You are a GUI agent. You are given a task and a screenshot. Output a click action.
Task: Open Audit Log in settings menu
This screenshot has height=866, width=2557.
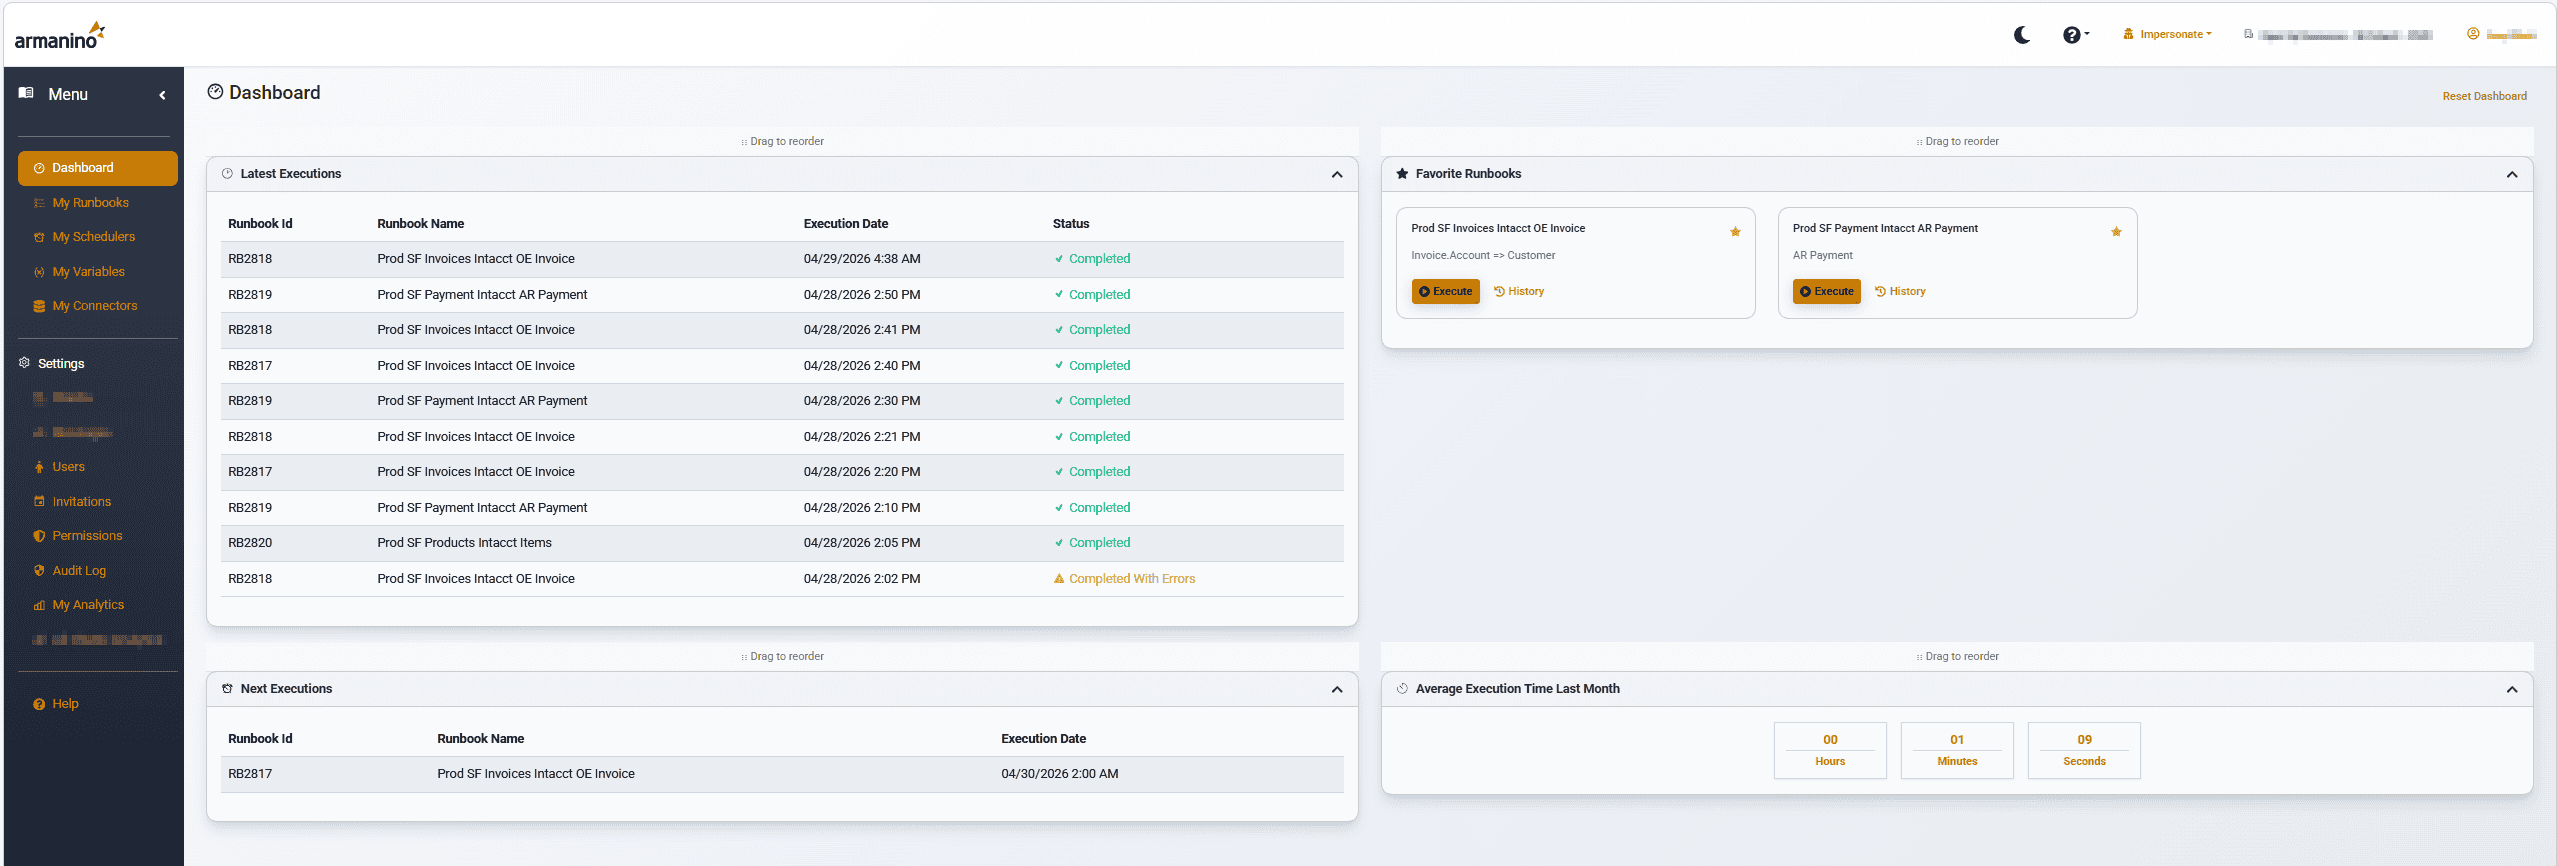79,571
